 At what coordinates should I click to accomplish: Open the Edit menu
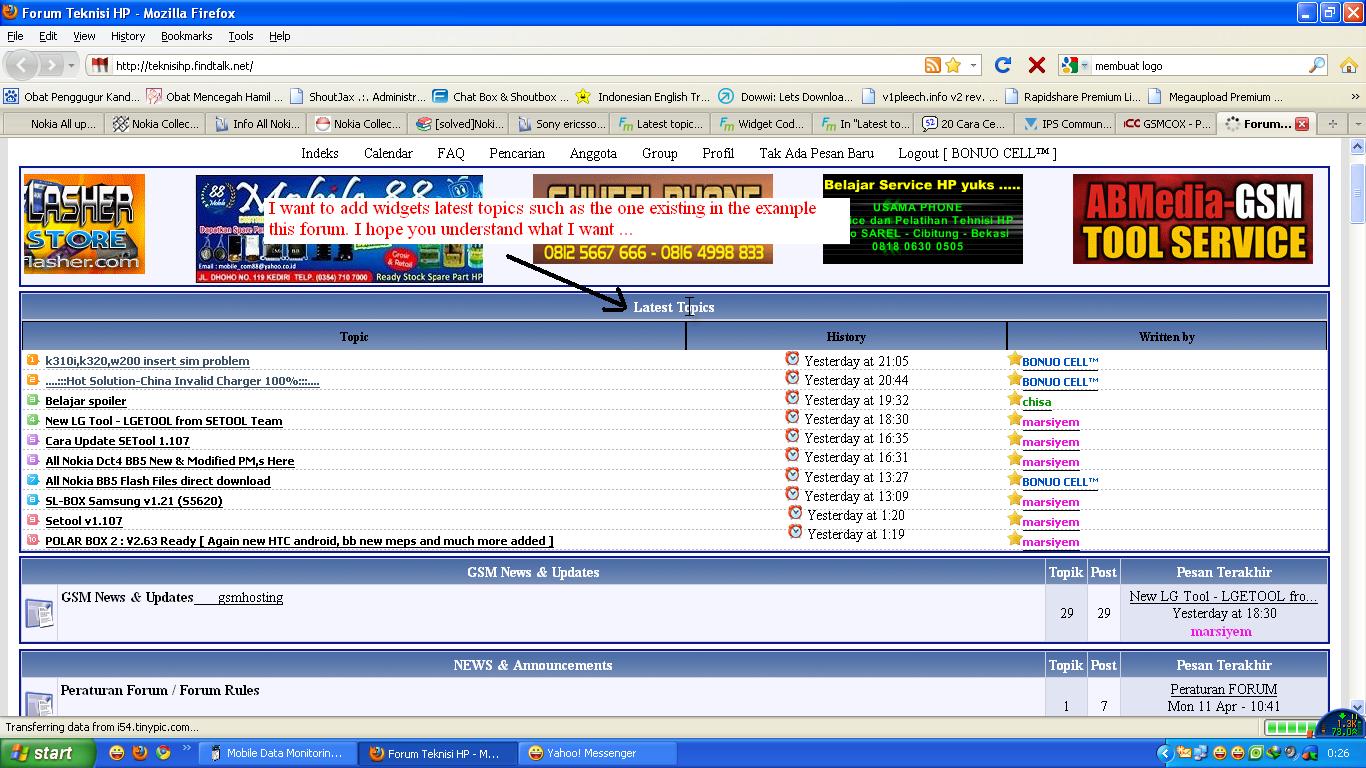(48, 36)
